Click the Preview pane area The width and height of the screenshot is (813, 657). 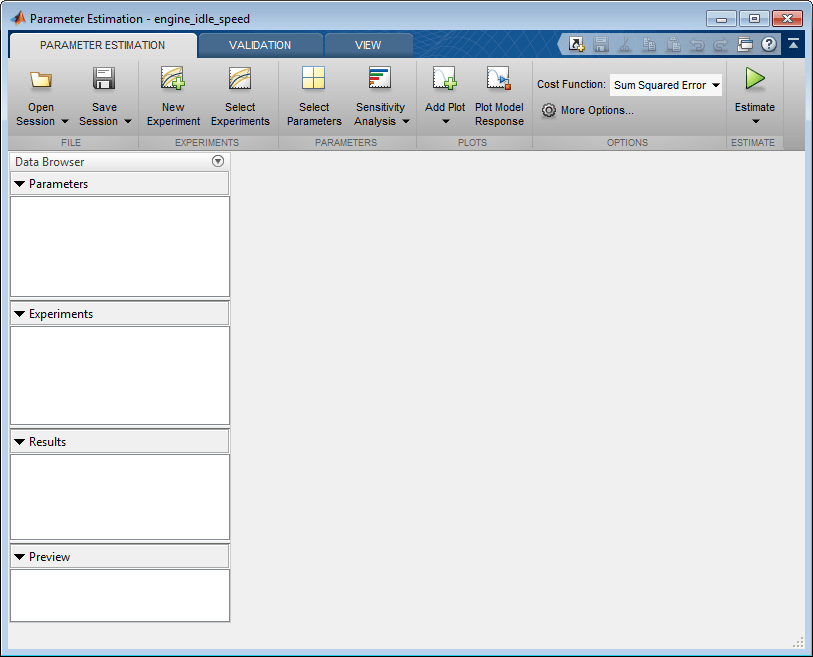point(120,595)
